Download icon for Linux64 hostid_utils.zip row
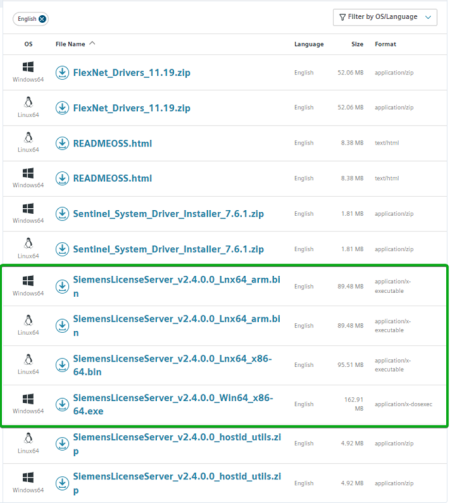The height and width of the screenshot is (503, 450). [62, 444]
